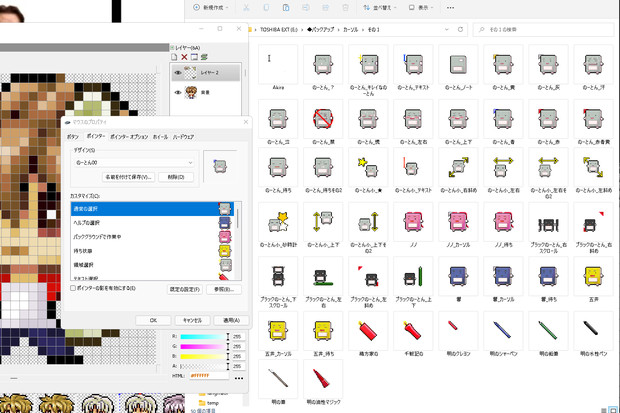Click the 削除 button in mouse properties
Image resolution: width=620 pixels, height=413 pixels.
pos(176,177)
